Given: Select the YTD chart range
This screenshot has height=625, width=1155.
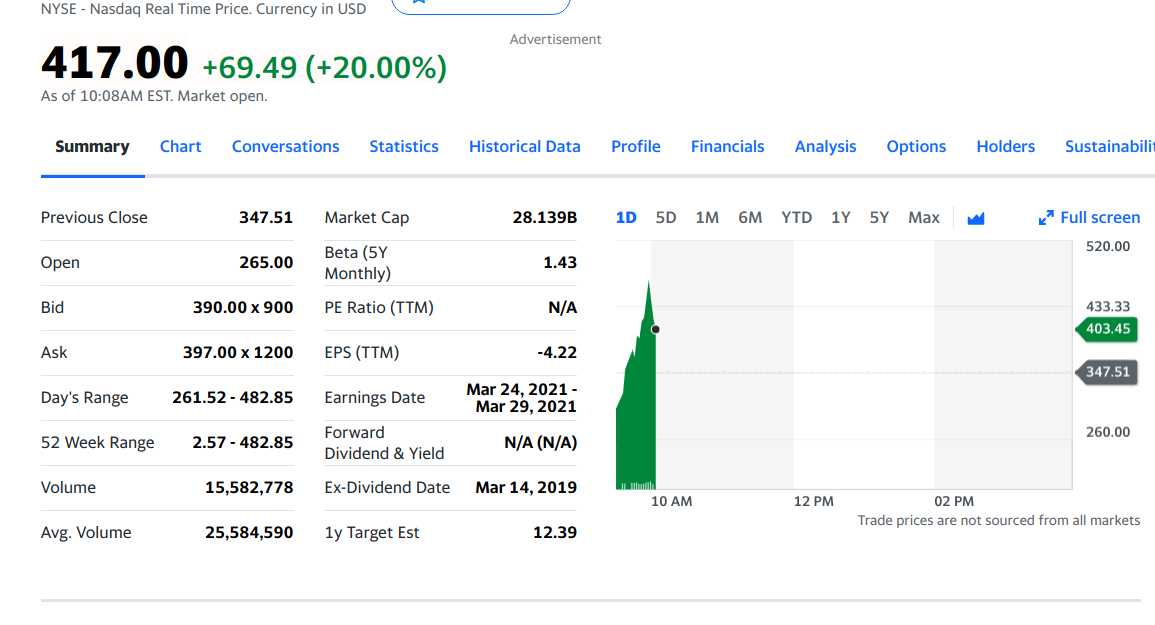Looking at the screenshot, I should click(x=796, y=217).
